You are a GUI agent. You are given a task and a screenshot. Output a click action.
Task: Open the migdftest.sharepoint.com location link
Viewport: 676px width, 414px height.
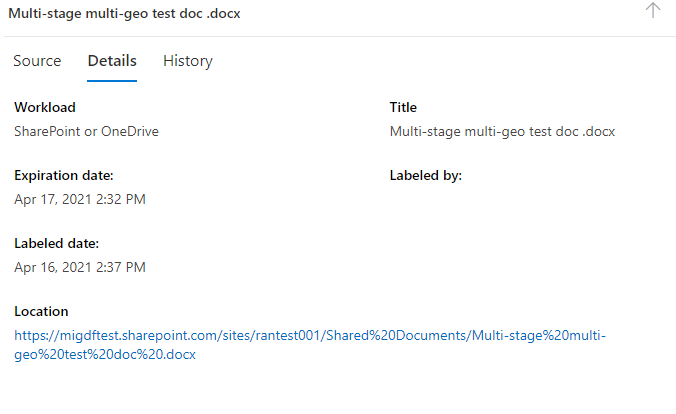[310, 335]
